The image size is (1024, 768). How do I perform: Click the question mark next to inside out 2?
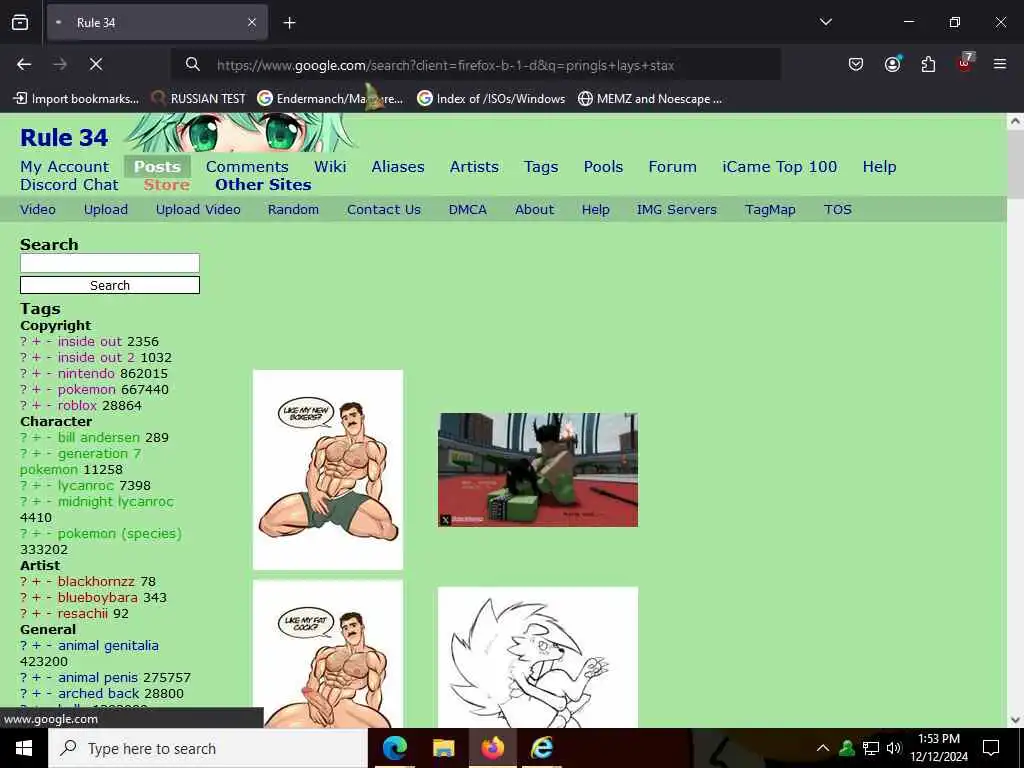[x=24, y=358]
